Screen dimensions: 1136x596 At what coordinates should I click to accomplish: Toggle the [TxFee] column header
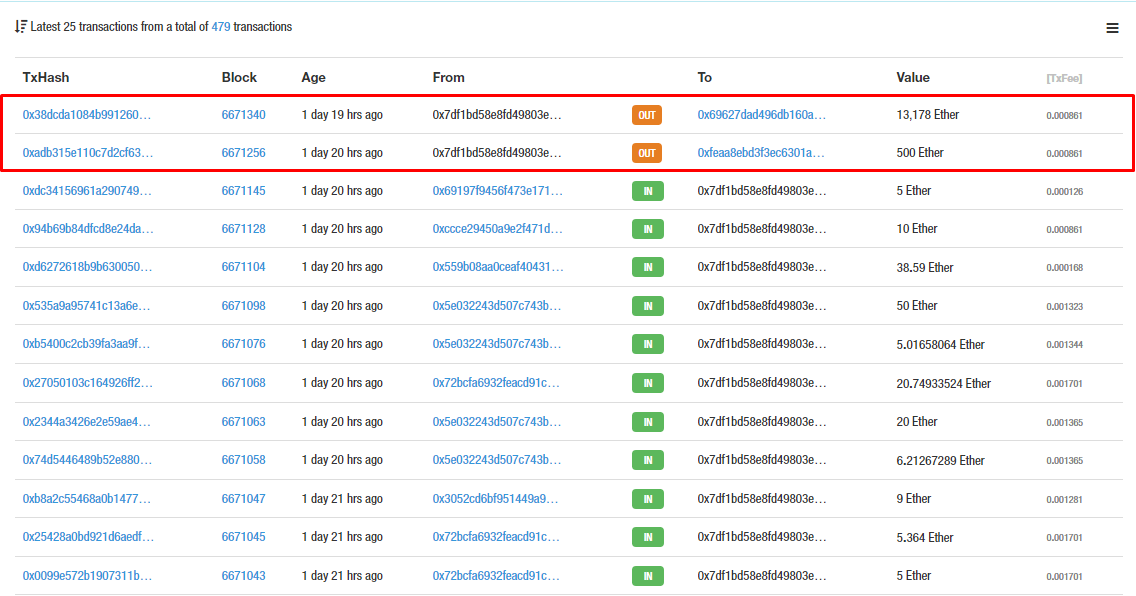pos(1064,78)
